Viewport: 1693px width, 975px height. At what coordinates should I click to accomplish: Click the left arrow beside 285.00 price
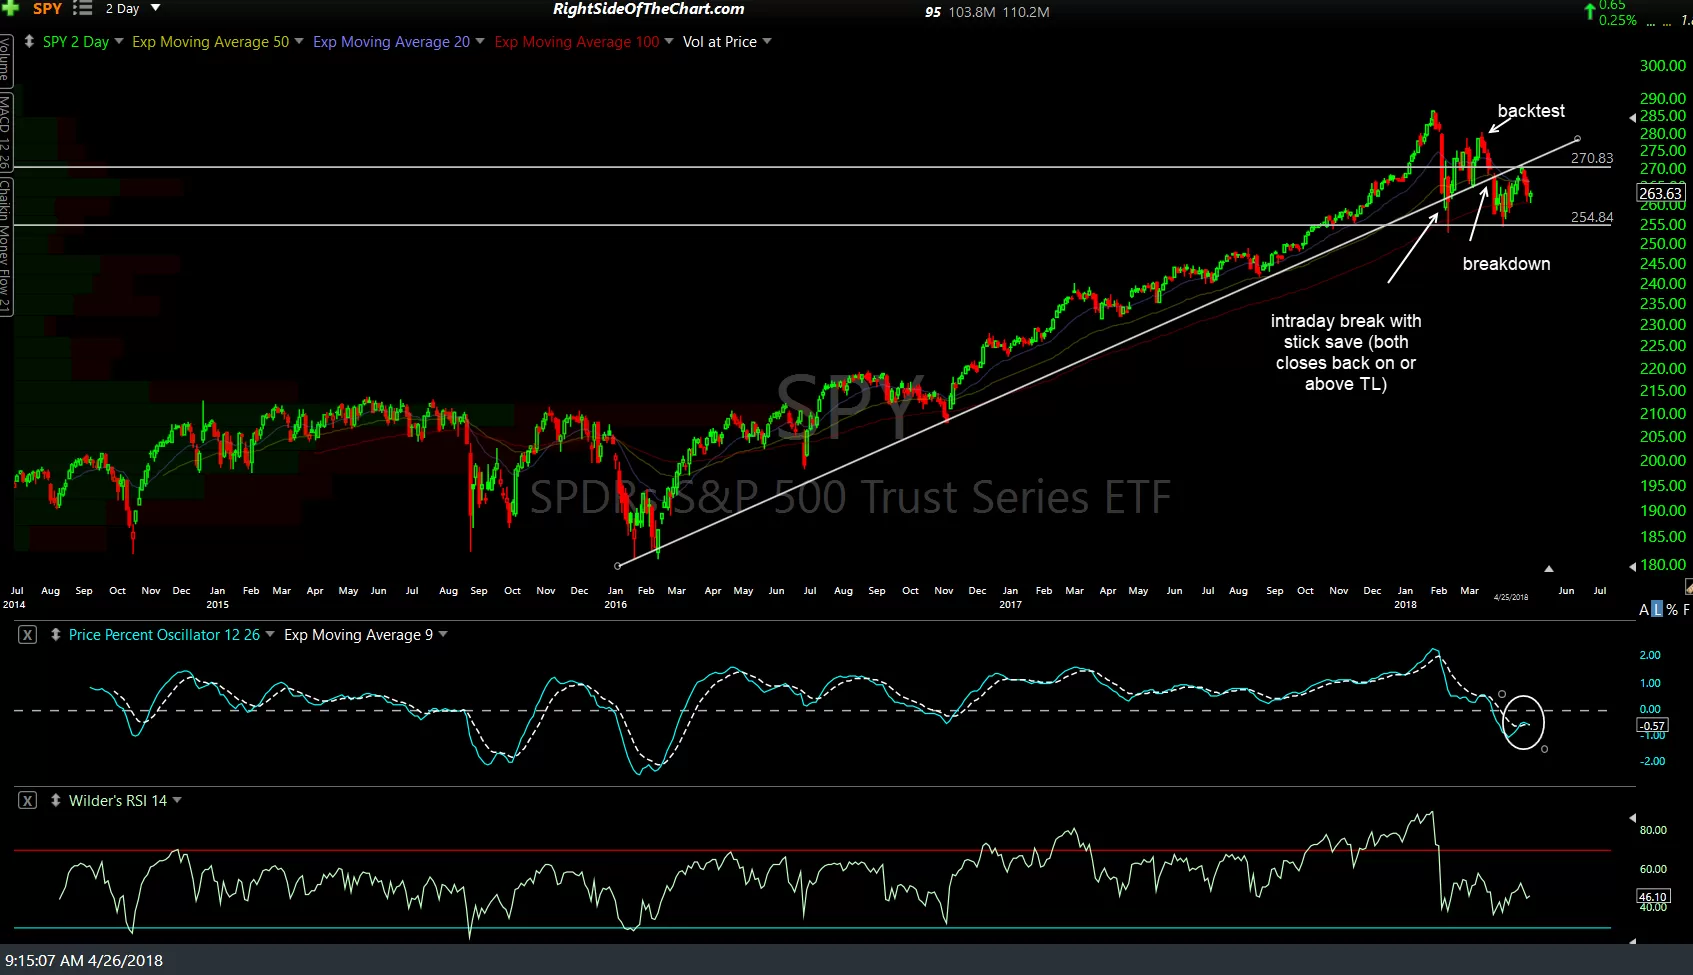(1633, 117)
